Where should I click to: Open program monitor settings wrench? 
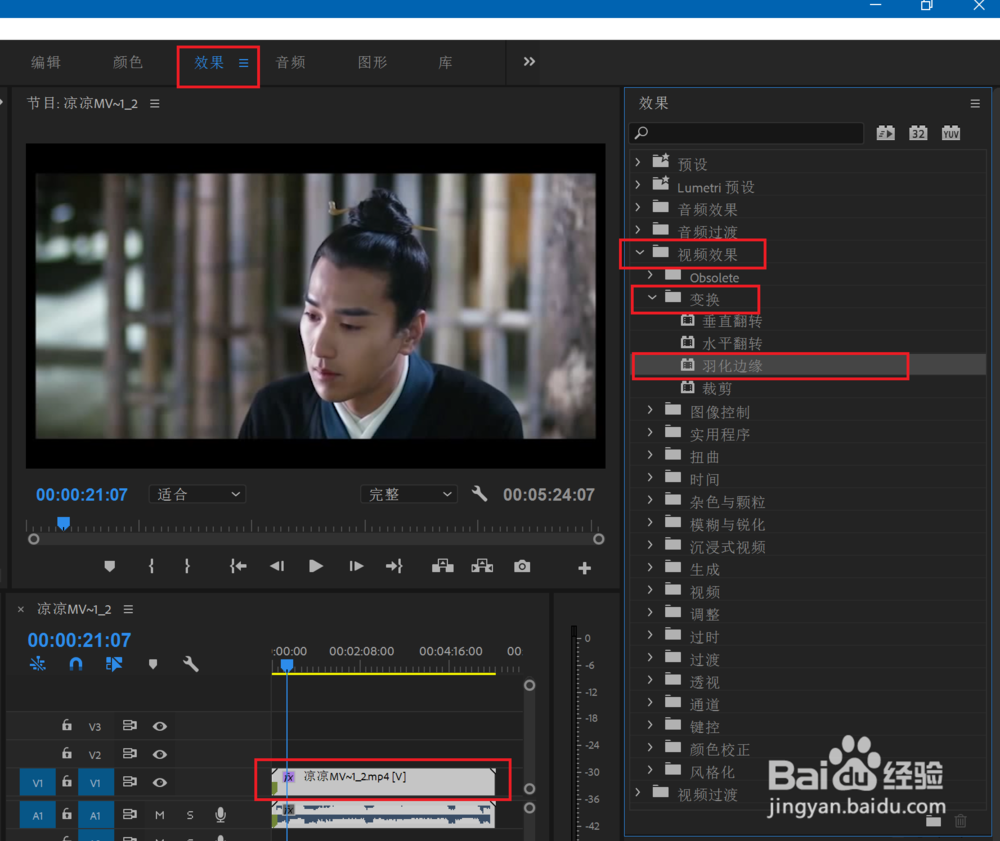(480, 494)
